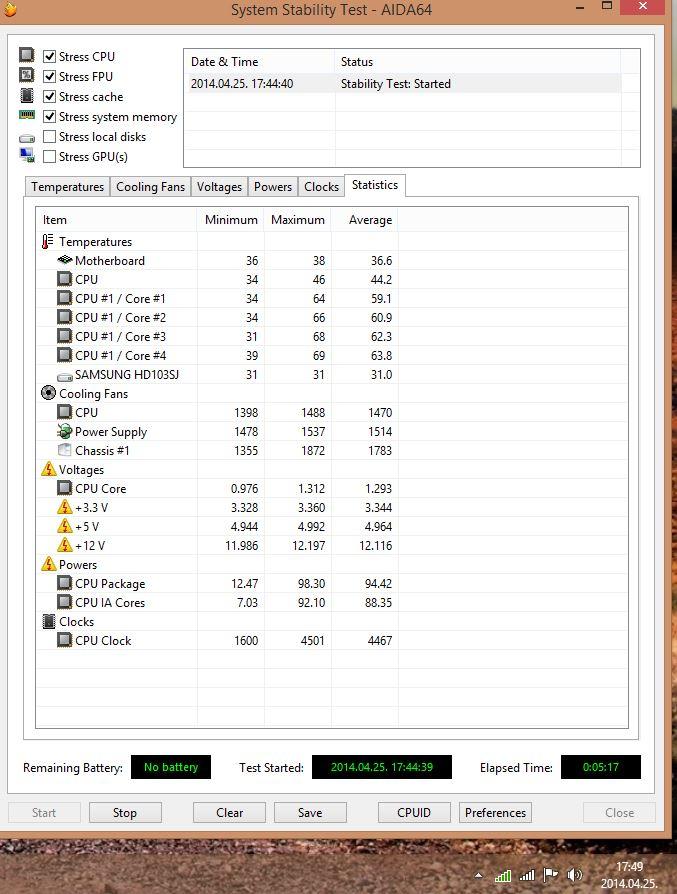The image size is (677, 894).
Task: Click the Core #3 temperature label
Action: (x=120, y=336)
